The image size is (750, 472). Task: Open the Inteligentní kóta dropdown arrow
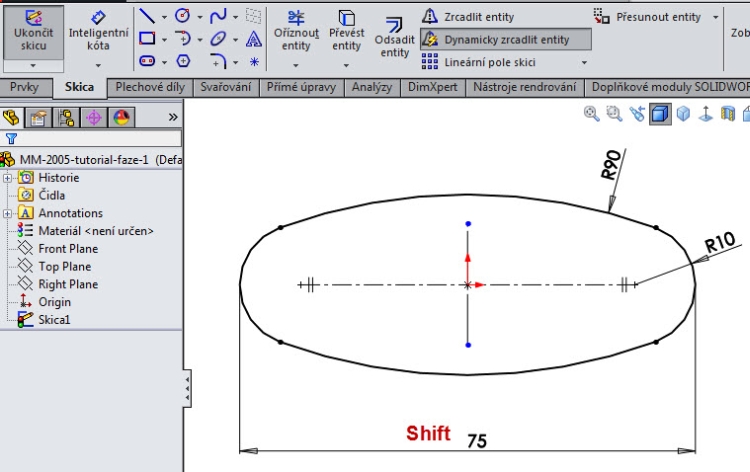98,65
